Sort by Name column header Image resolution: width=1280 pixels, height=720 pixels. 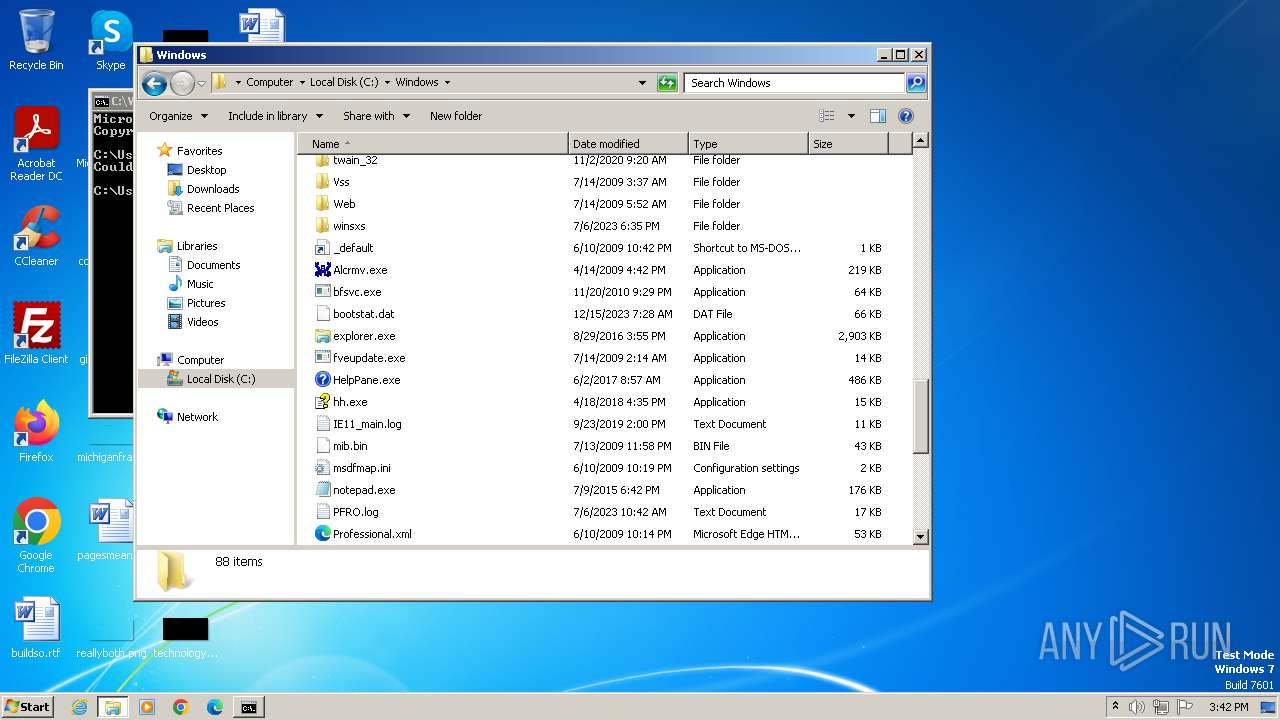[433, 144]
